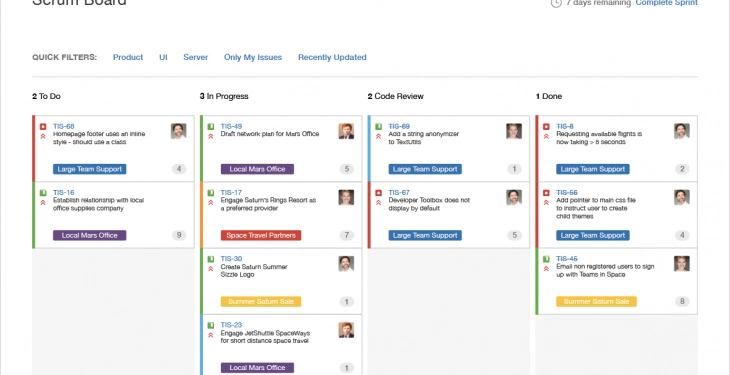Open issue TIS-23 link
Viewport: 730px width, 375px height.
click(231, 325)
